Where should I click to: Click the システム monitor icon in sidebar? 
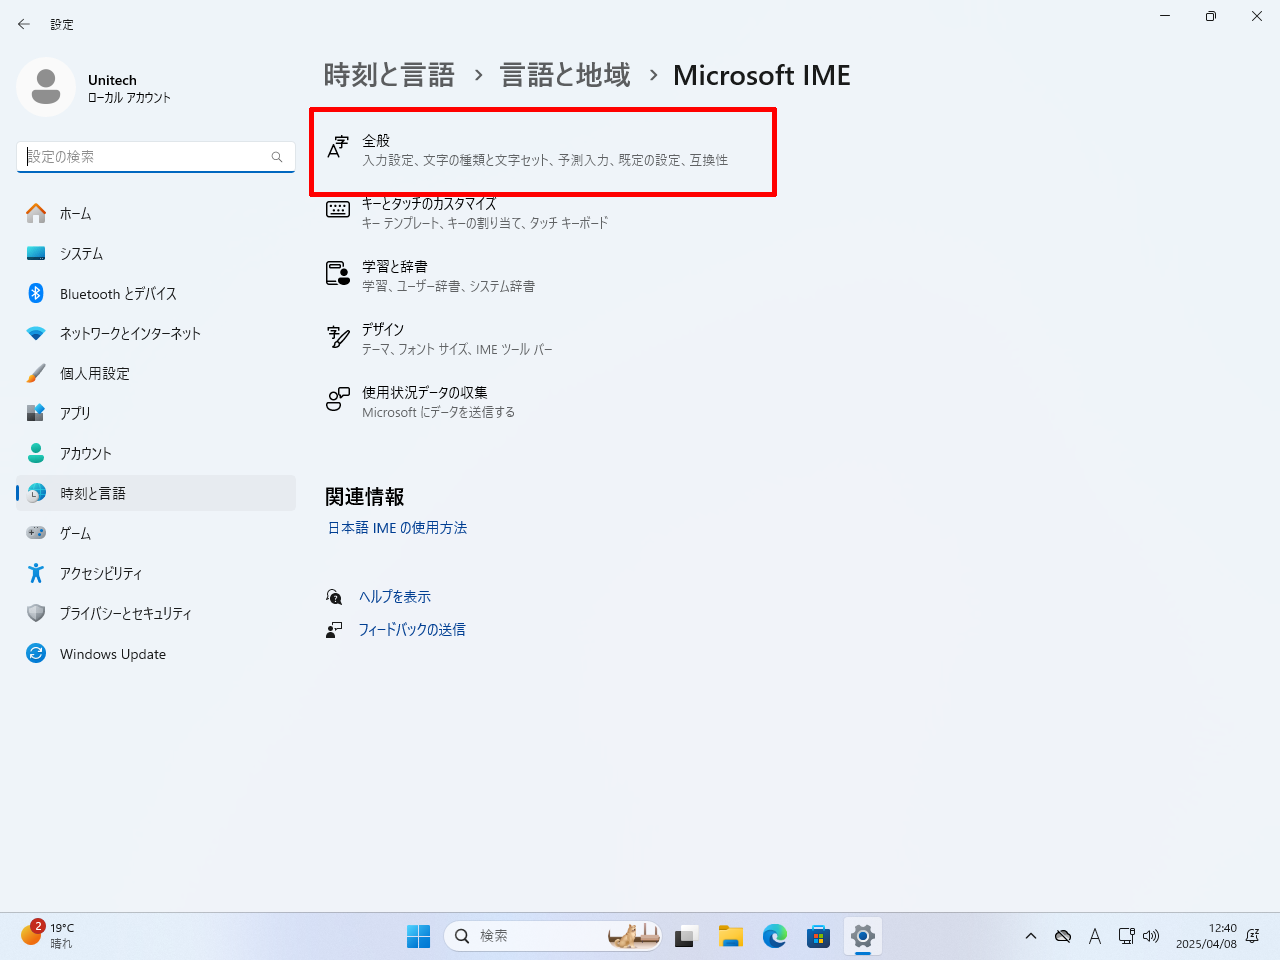(x=36, y=253)
